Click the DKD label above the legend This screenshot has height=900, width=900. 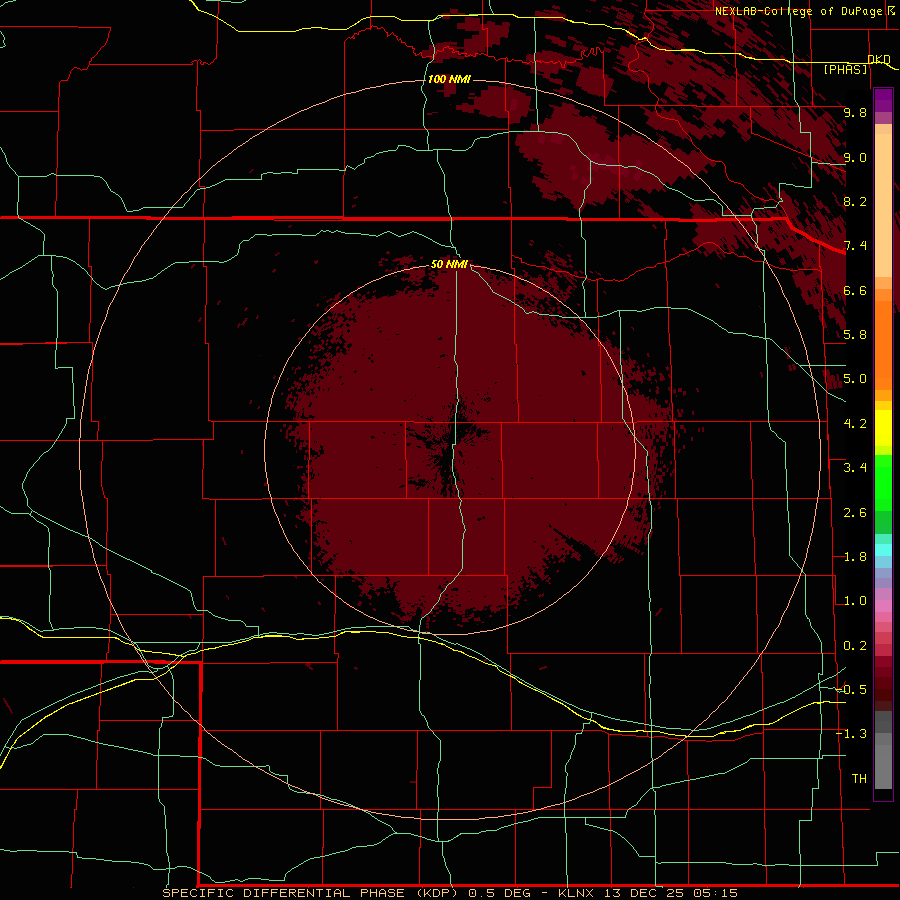point(879,59)
